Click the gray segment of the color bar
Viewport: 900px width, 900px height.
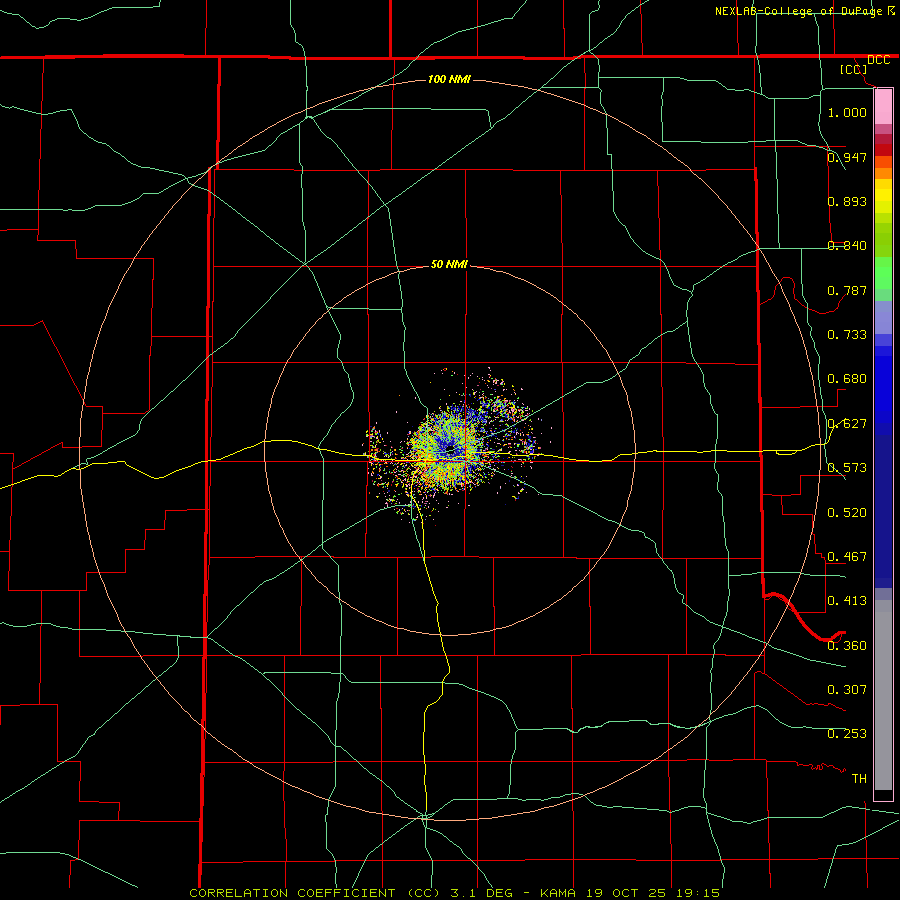click(883, 695)
